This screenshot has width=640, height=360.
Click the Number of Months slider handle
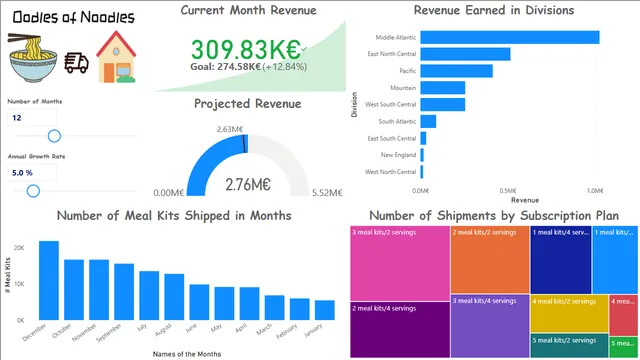(x=54, y=136)
